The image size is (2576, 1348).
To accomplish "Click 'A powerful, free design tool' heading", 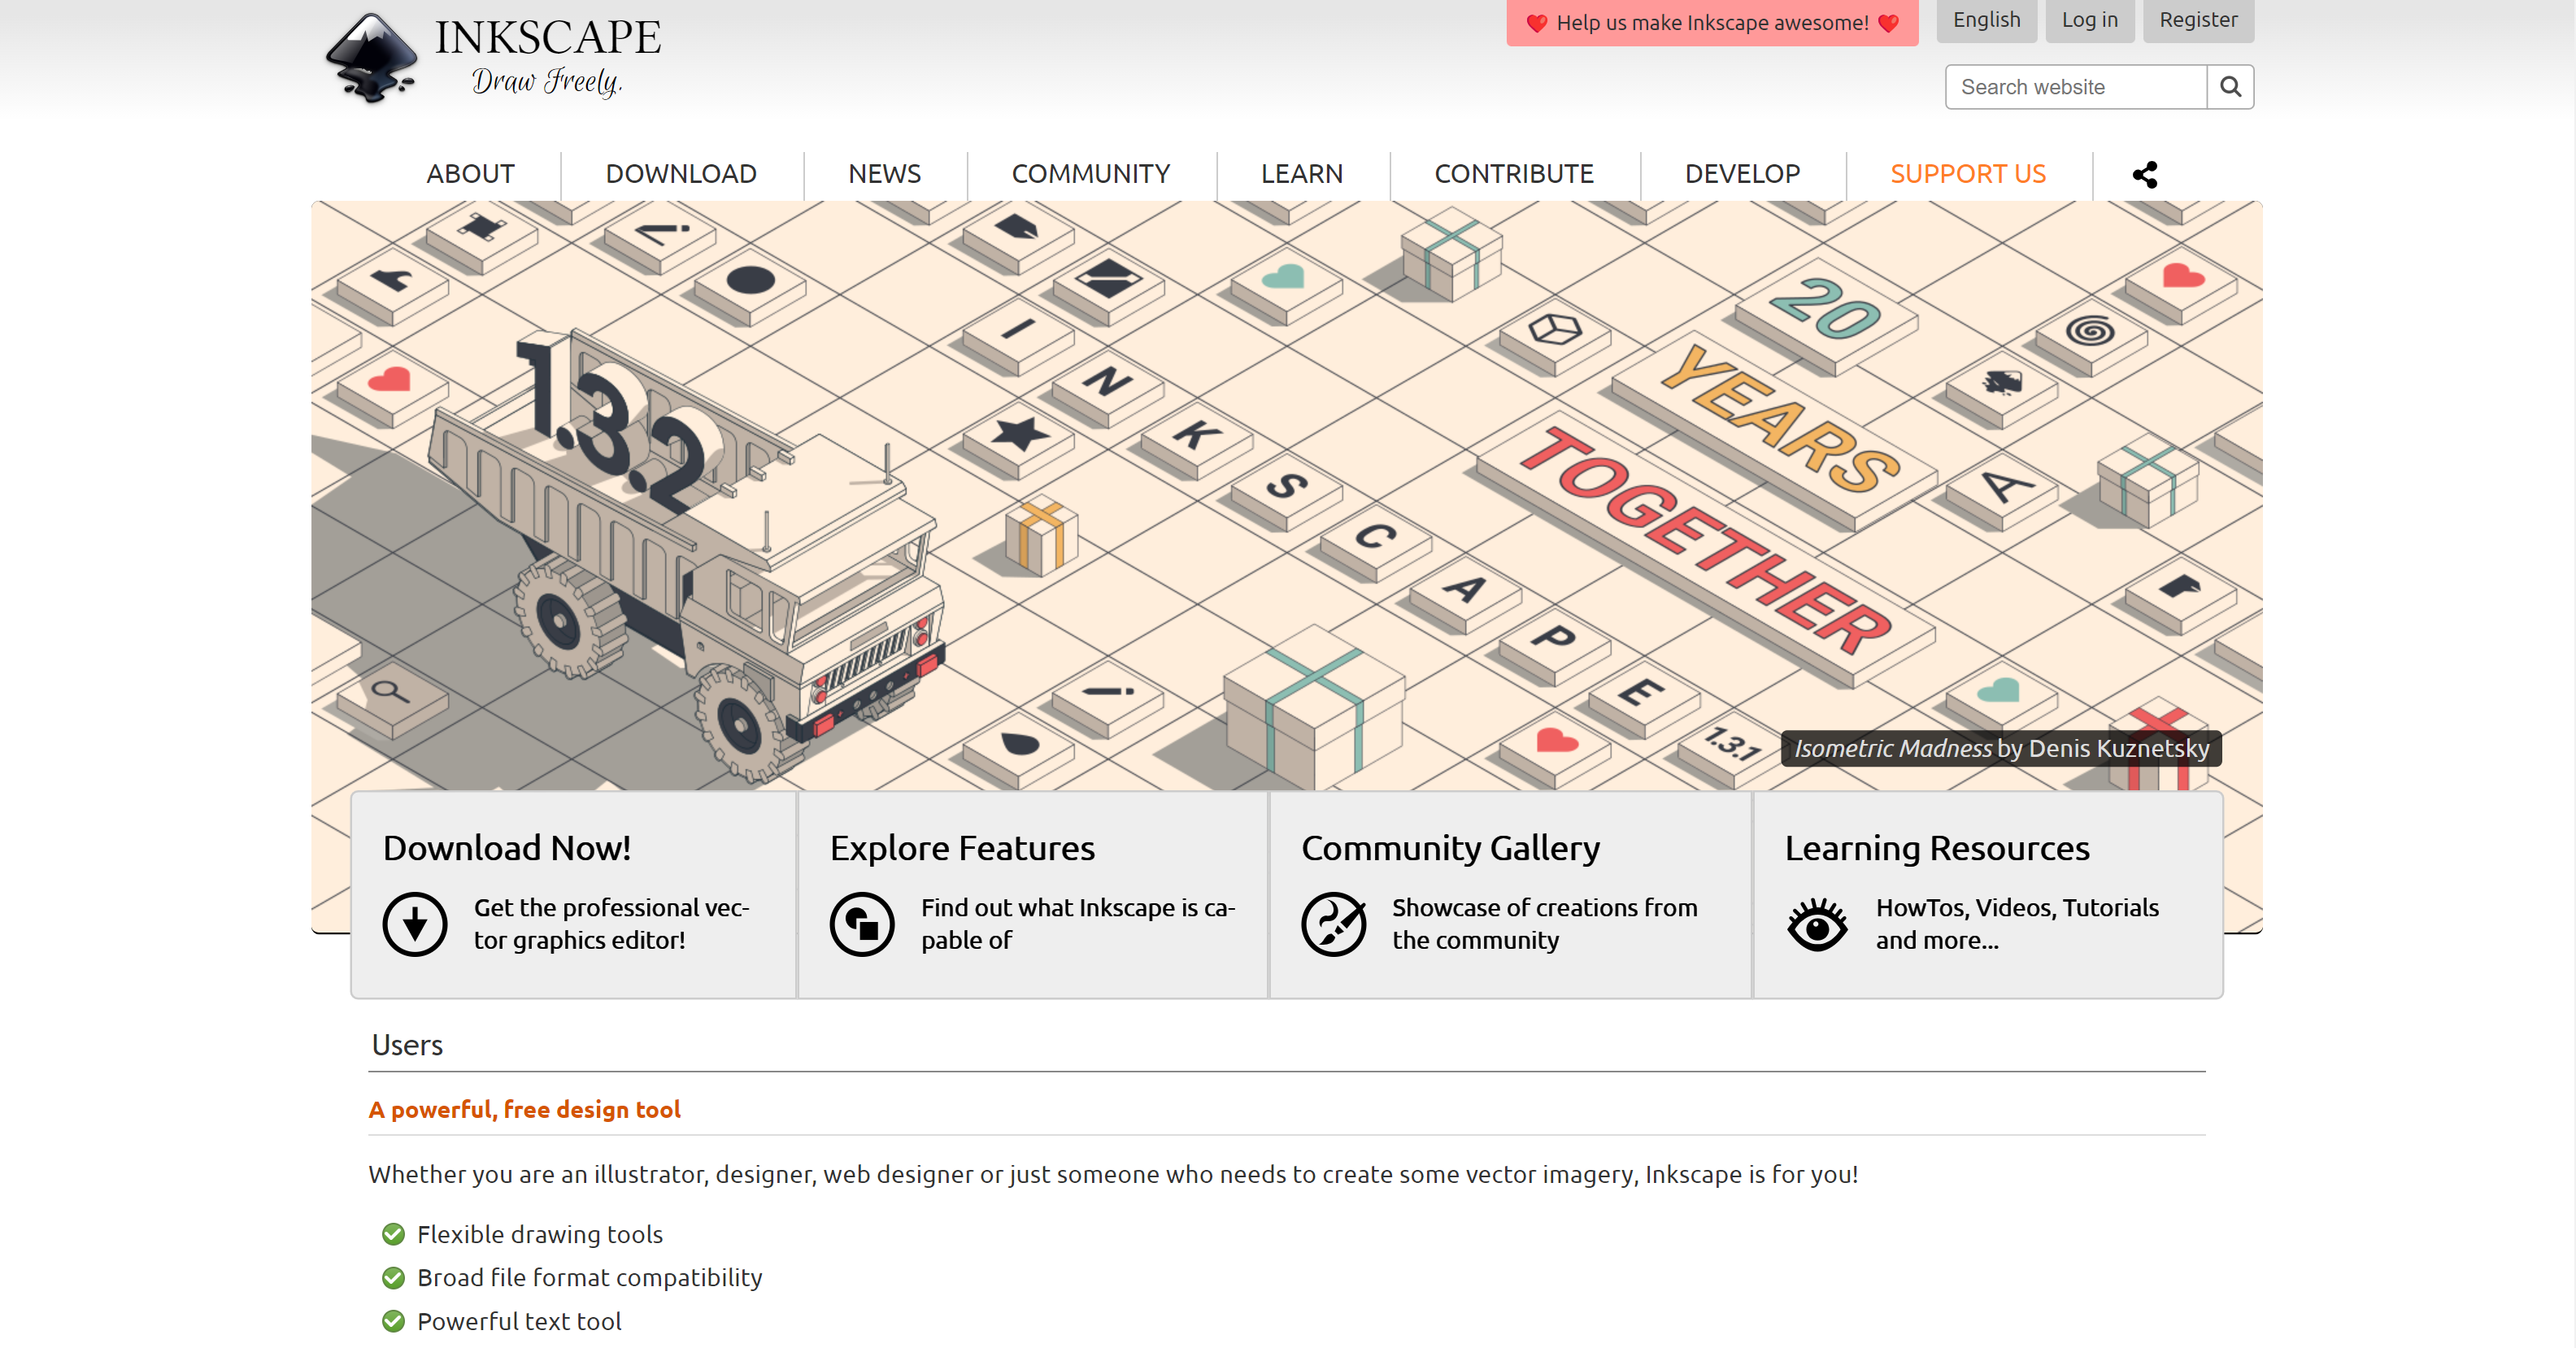I will [524, 1109].
